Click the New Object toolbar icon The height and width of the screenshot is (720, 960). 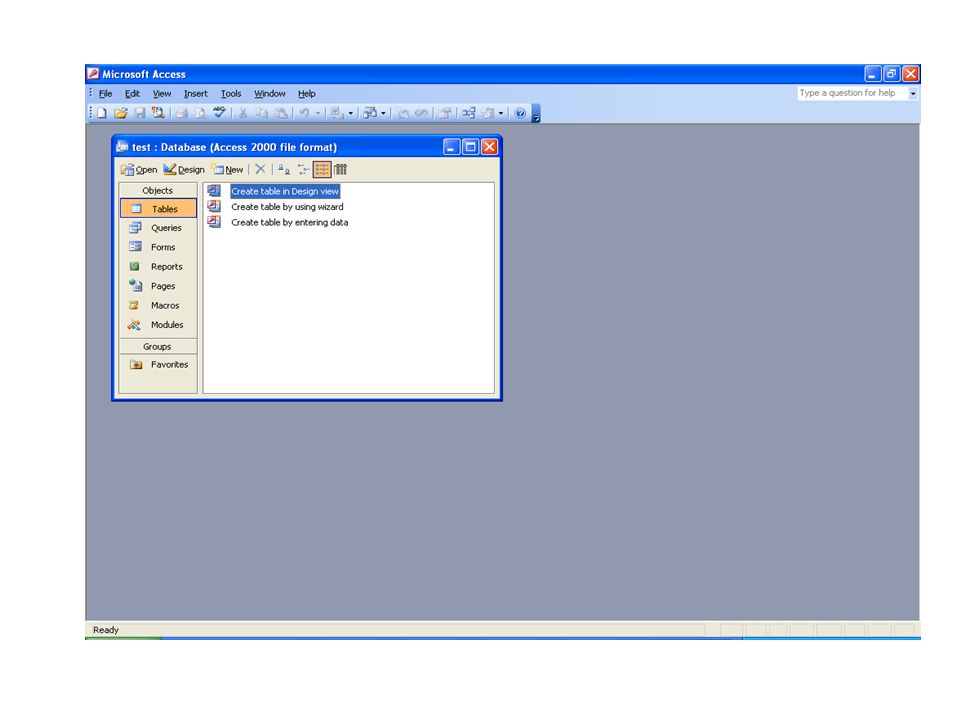coord(488,113)
